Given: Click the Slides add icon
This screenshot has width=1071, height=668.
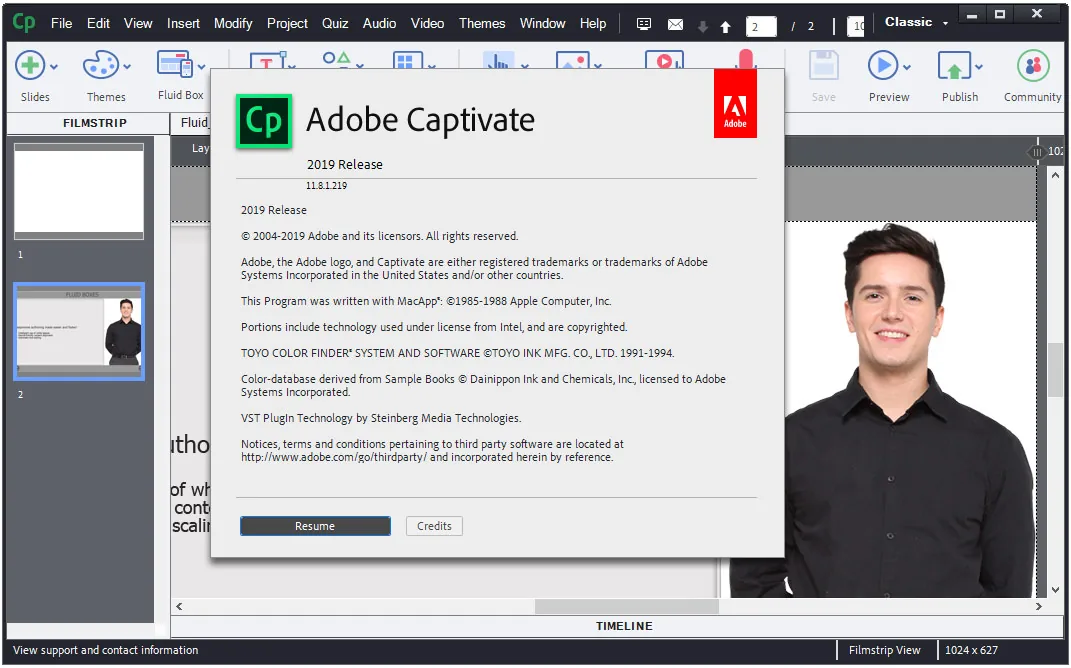Looking at the screenshot, I should pyautogui.click(x=29, y=66).
